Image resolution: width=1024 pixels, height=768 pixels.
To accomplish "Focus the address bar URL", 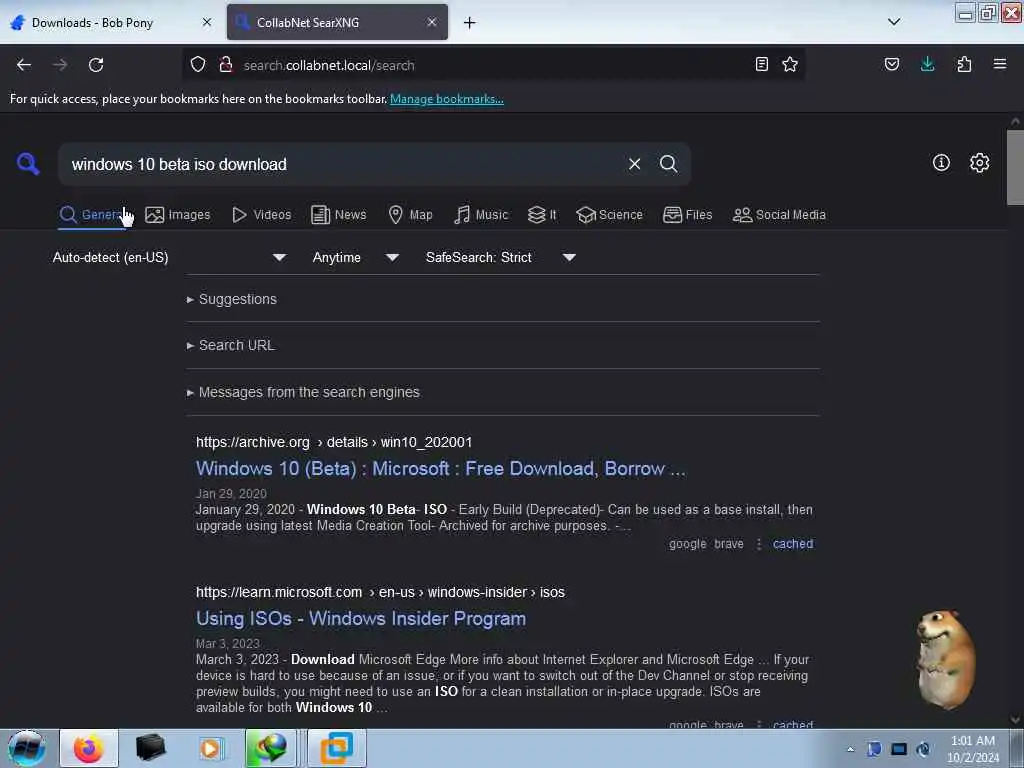I will click(493, 65).
